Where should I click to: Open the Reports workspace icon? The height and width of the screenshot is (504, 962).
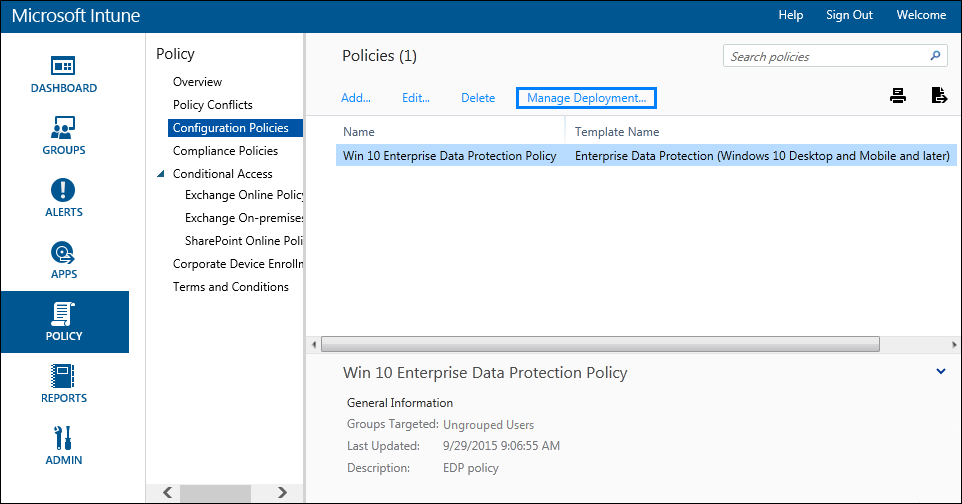(x=64, y=377)
